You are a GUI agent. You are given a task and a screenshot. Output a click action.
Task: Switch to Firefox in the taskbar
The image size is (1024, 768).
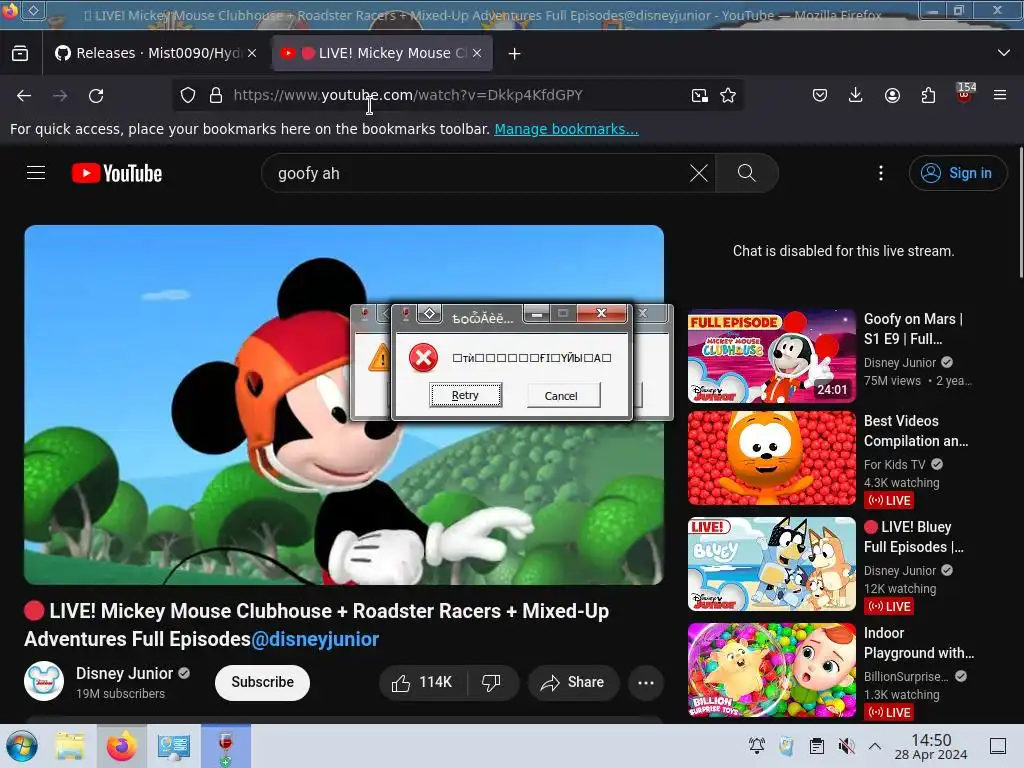click(121, 746)
